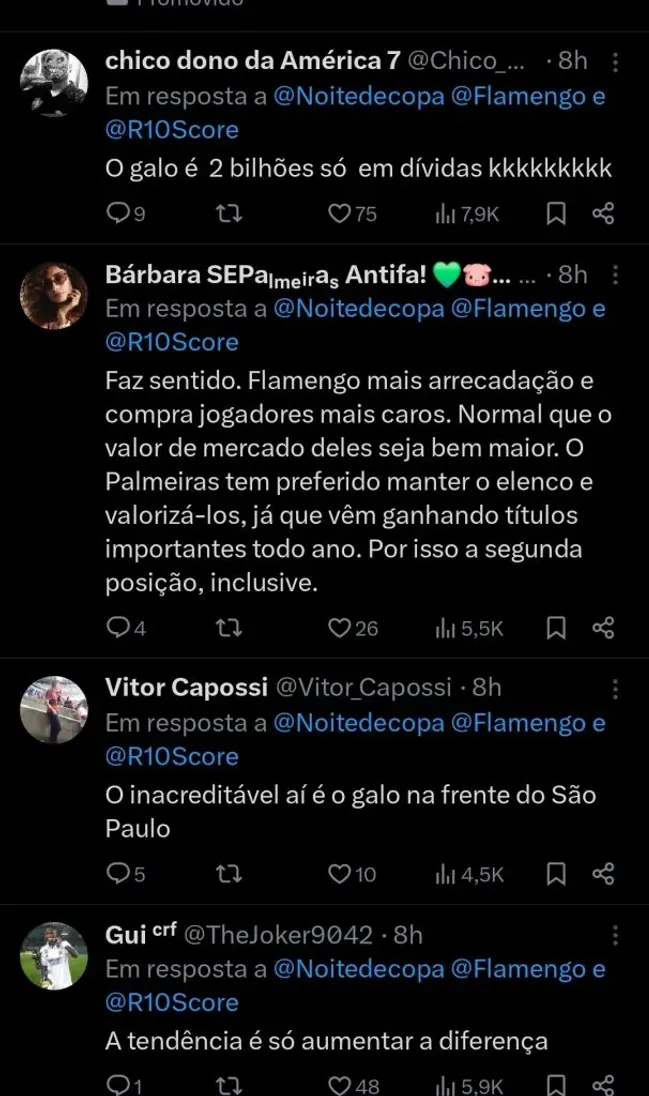Share Vitor Capossi's tweet
This screenshot has height=1096, width=649.
pos(603,874)
